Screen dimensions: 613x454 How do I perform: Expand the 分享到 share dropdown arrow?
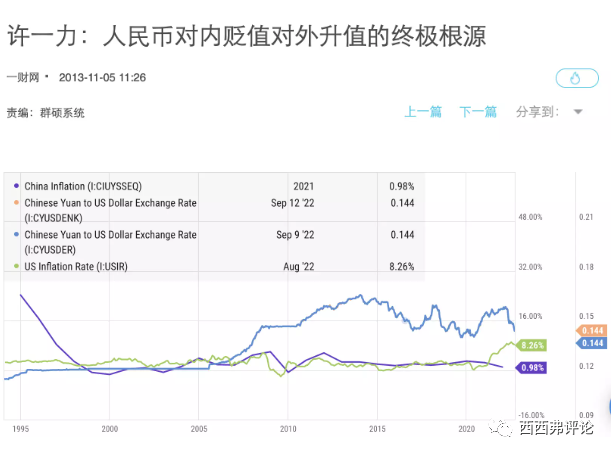pyautogui.click(x=578, y=112)
